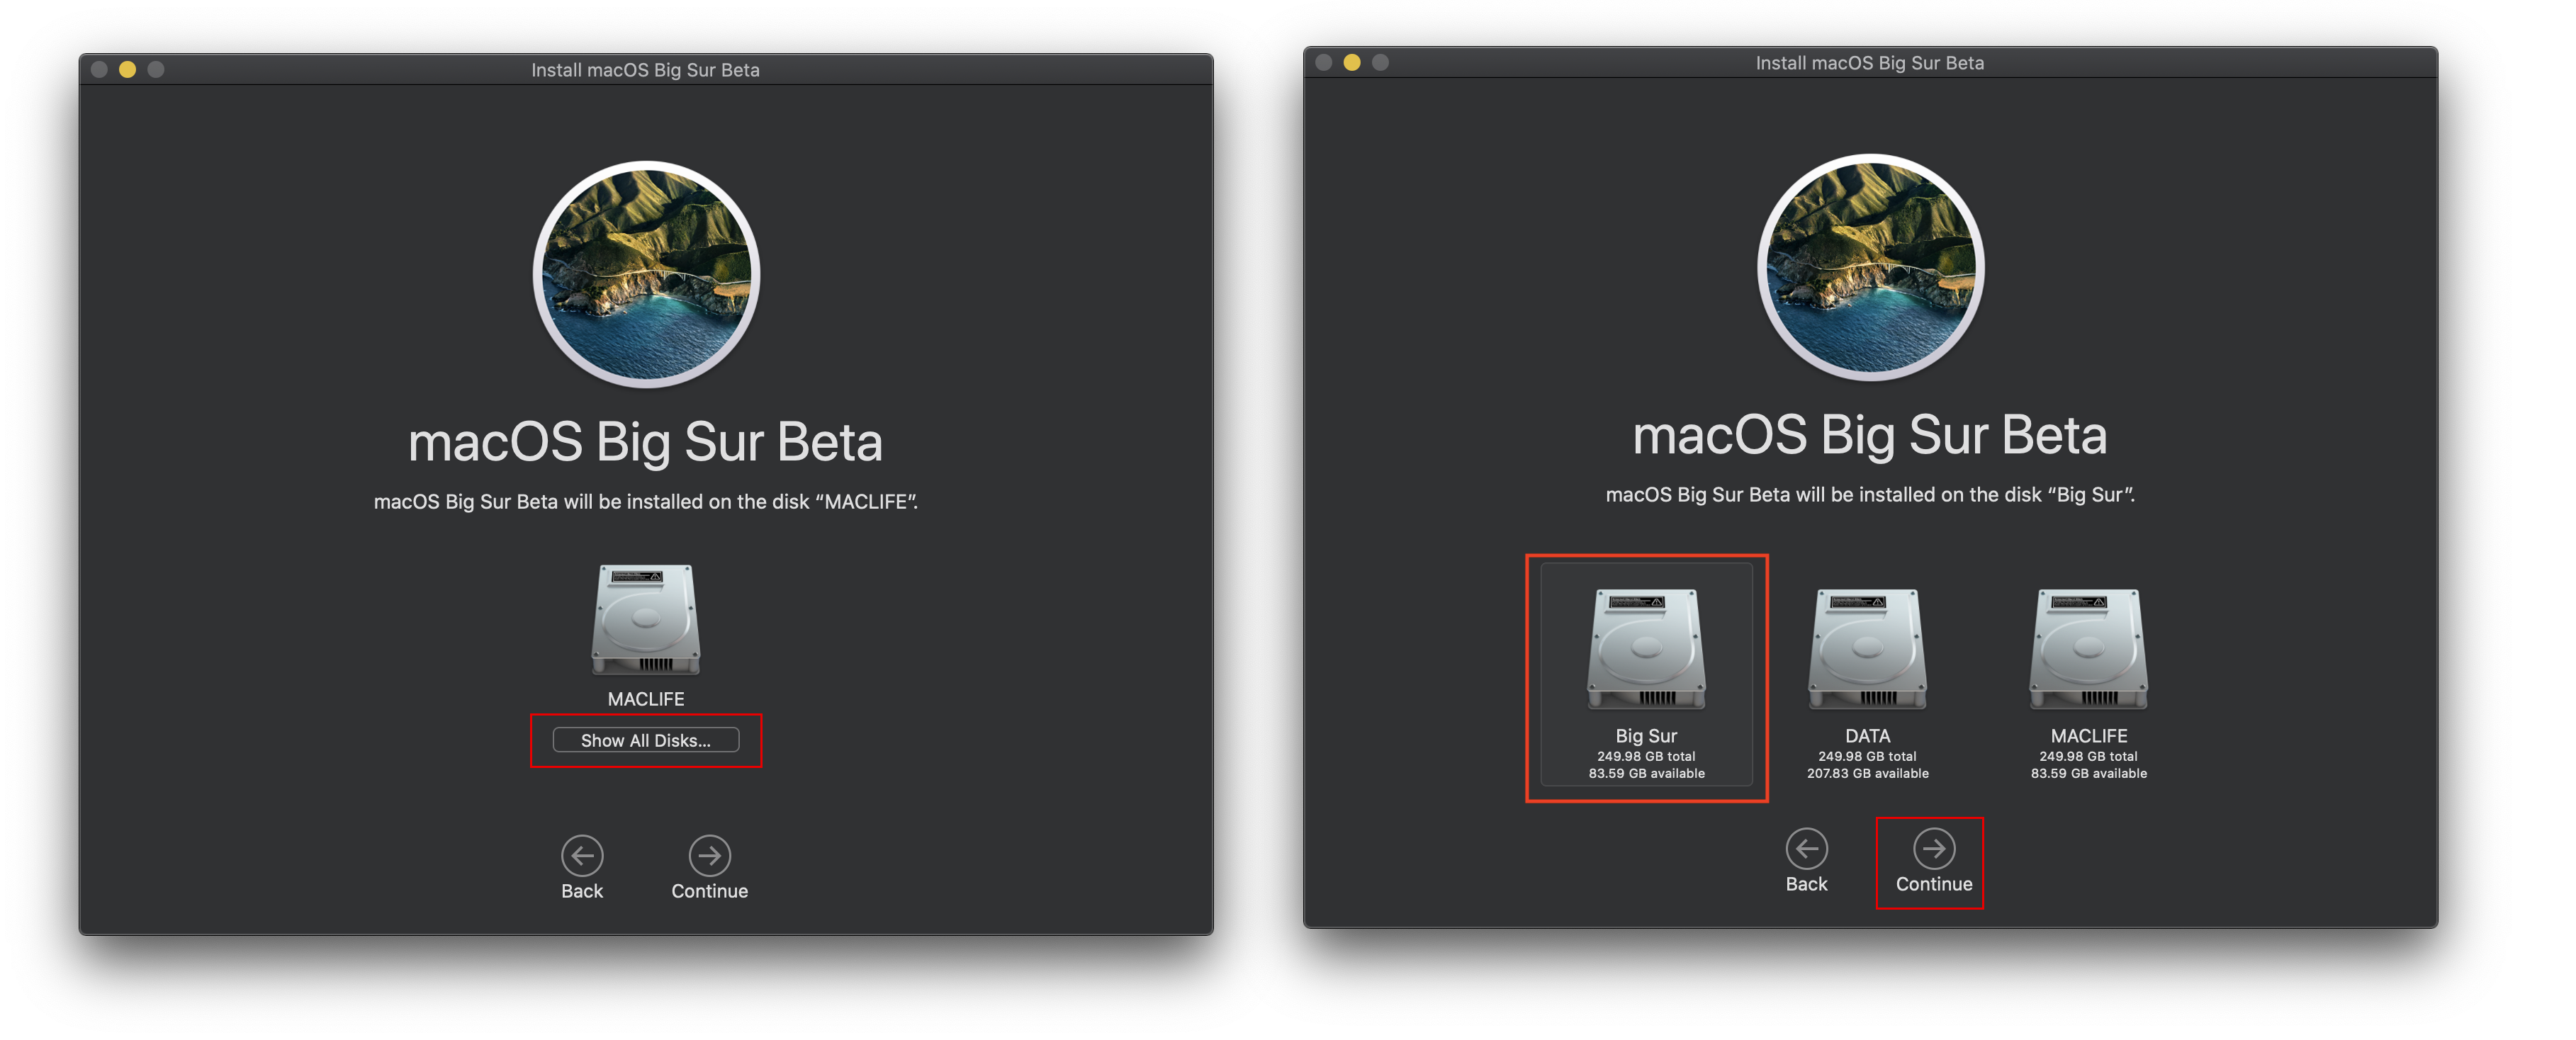Click Big Sur logo in left window
This screenshot has width=2576, height=1040.
[646, 274]
